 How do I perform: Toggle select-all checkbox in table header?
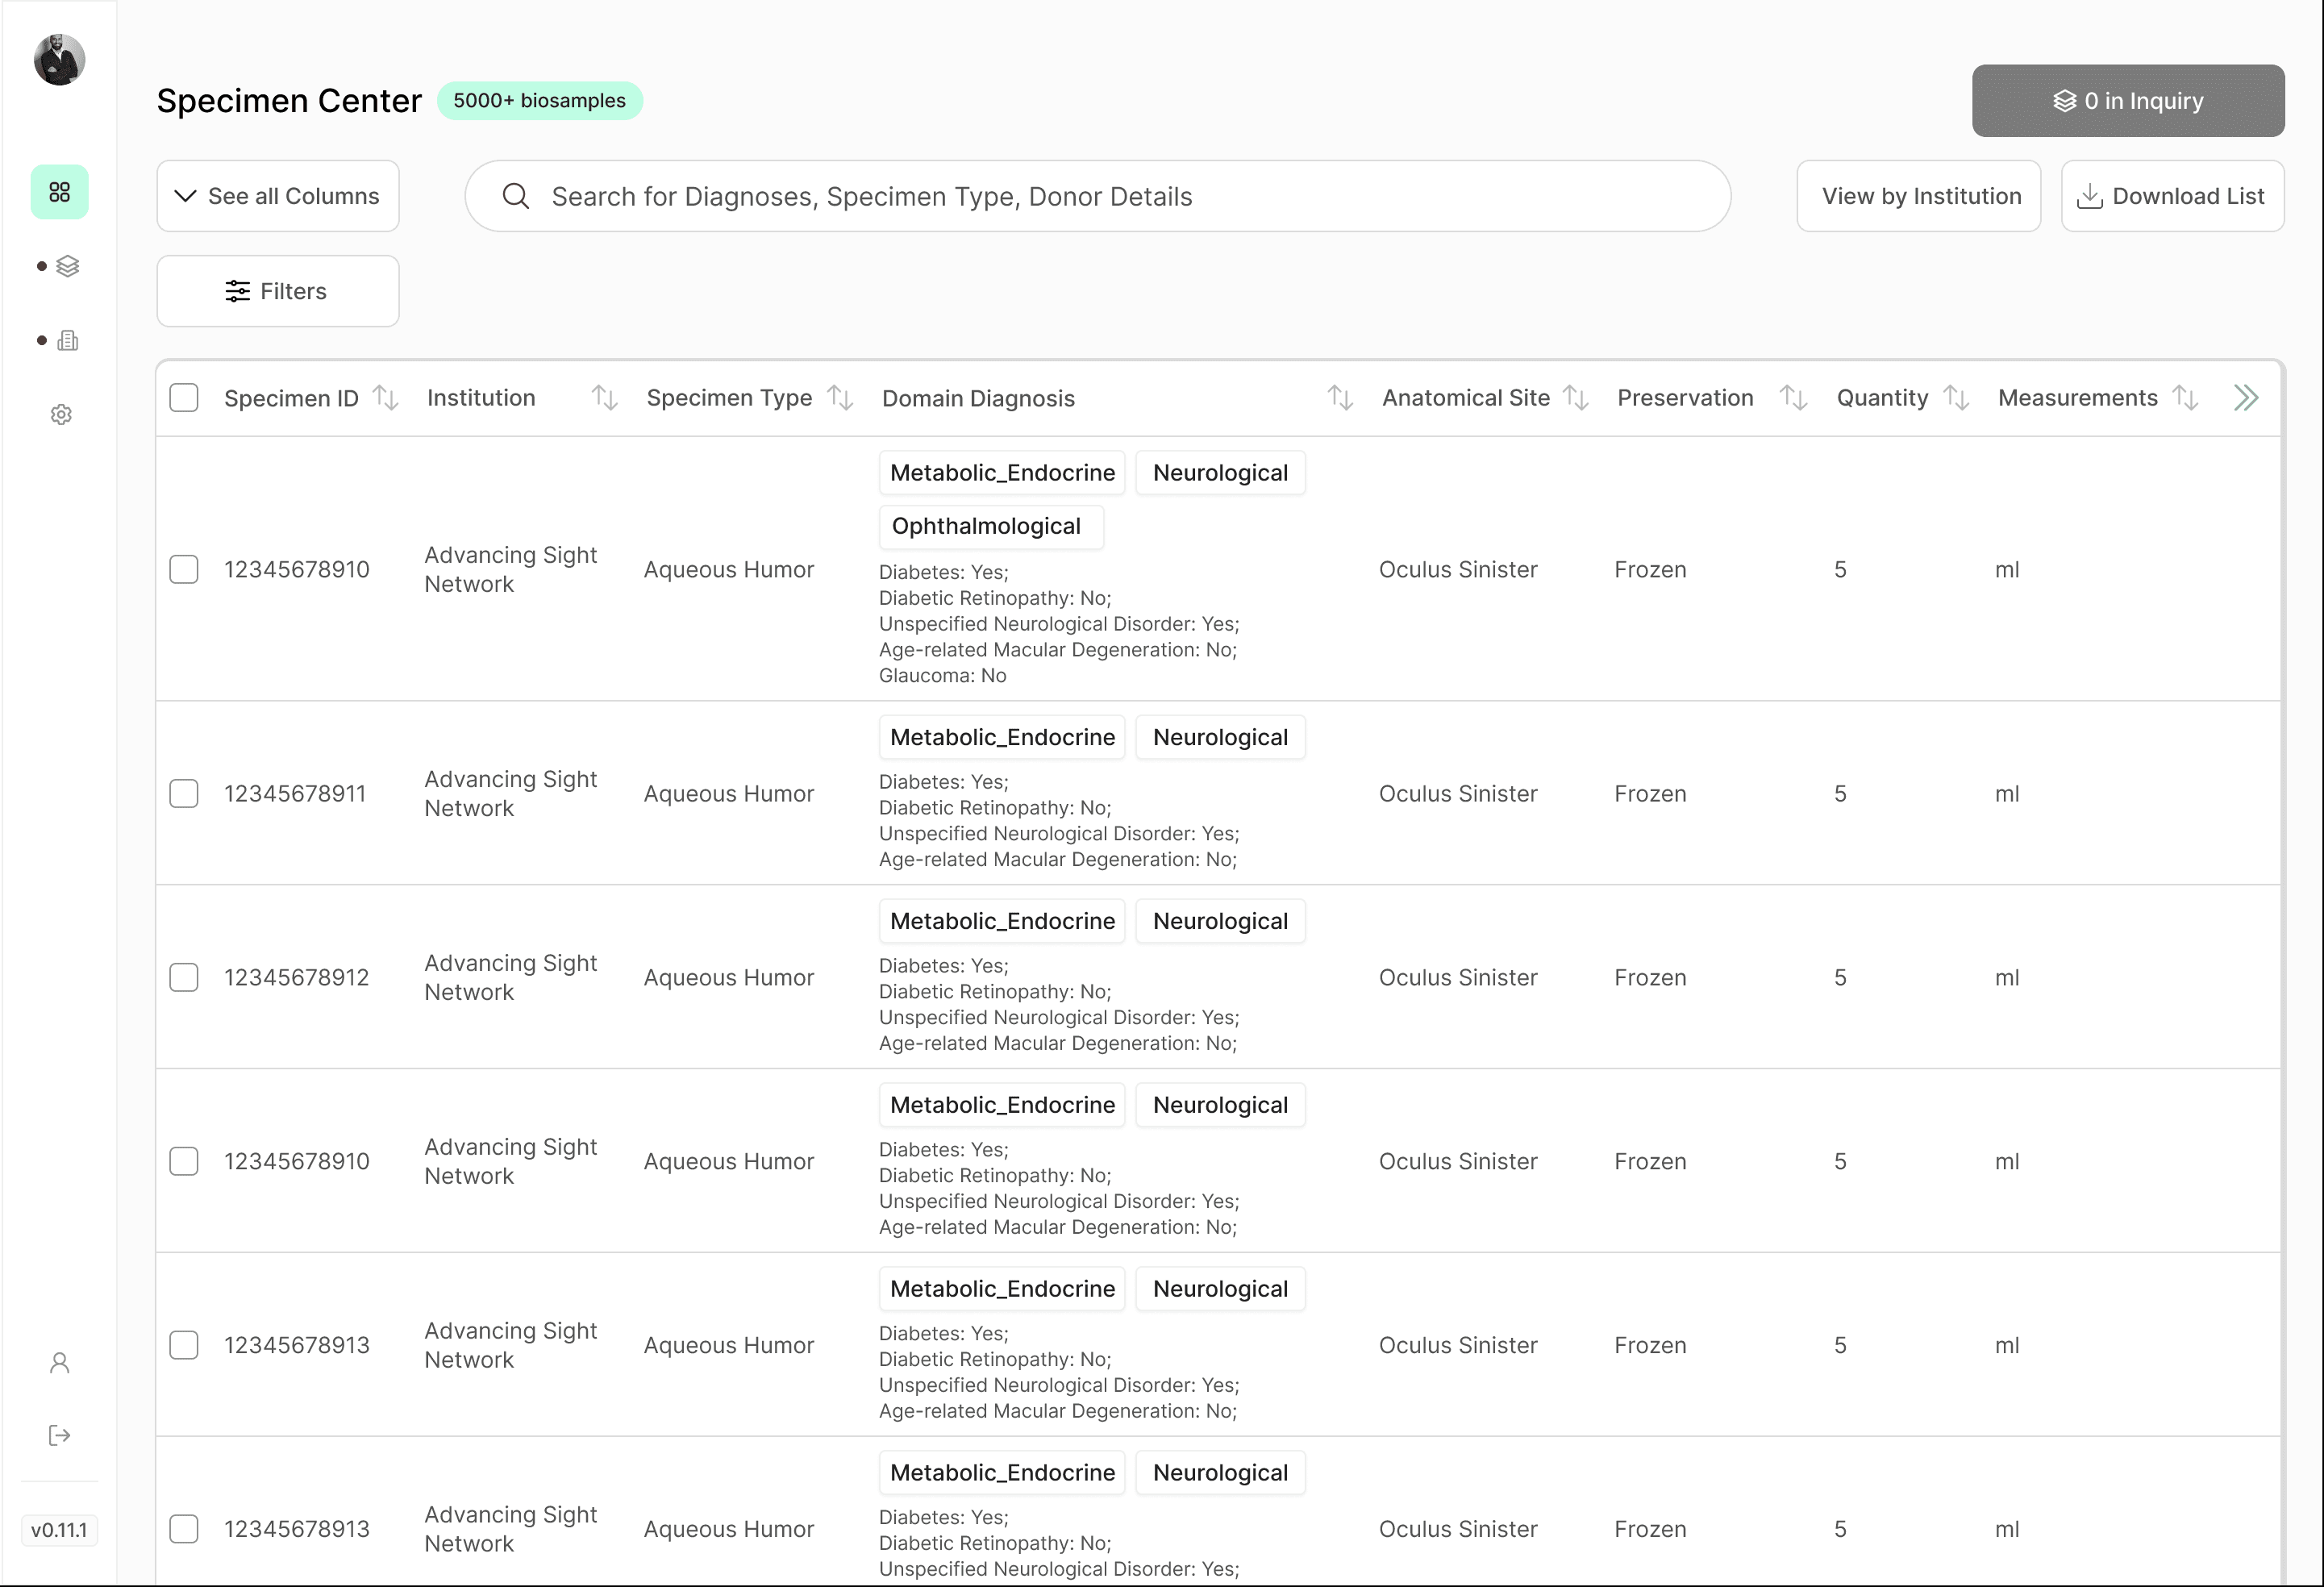(184, 398)
